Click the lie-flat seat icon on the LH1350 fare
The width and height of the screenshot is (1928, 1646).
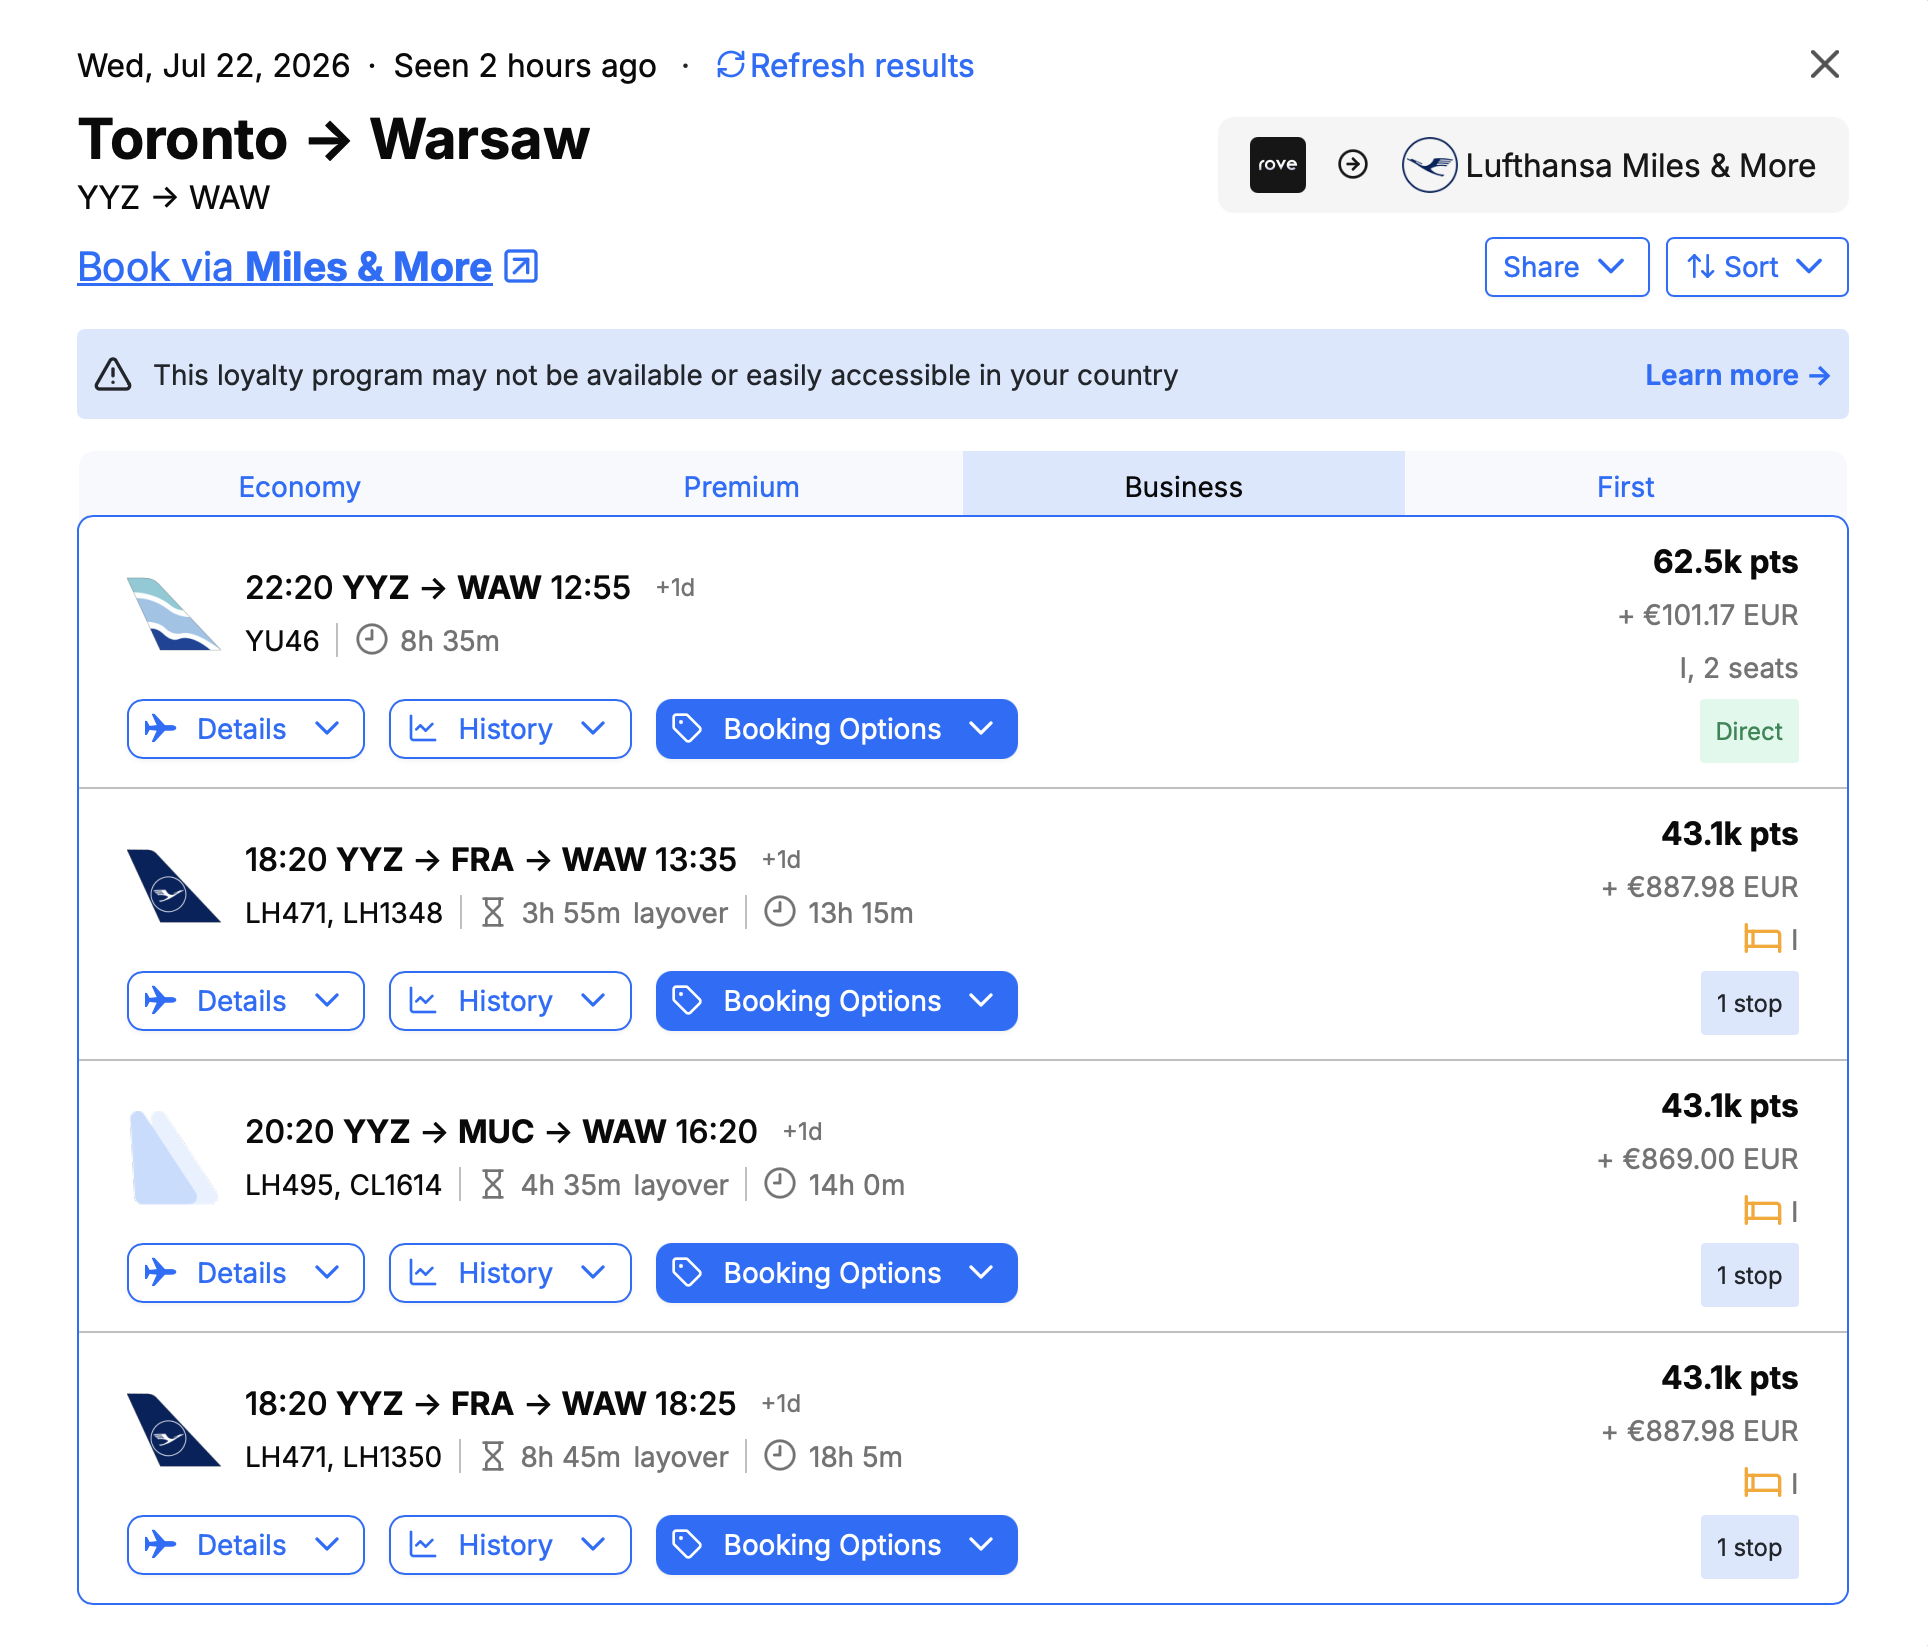[1762, 1483]
